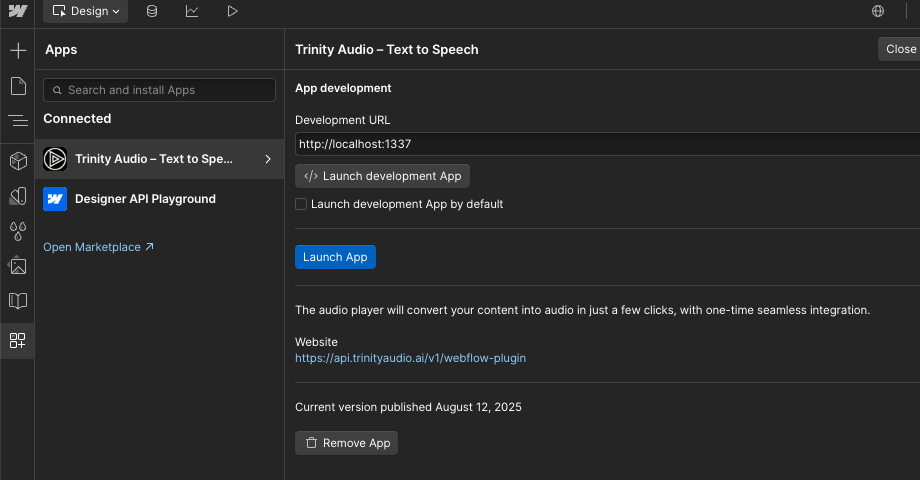Click the Preview play icon

click(x=232, y=12)
